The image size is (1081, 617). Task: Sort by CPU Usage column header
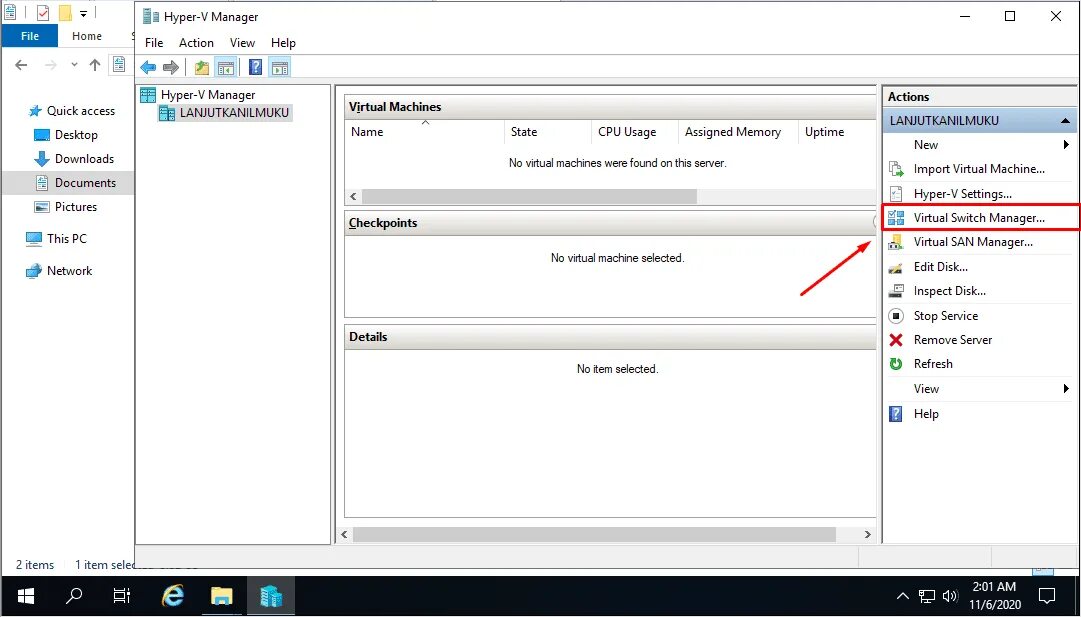click(634, 132)
